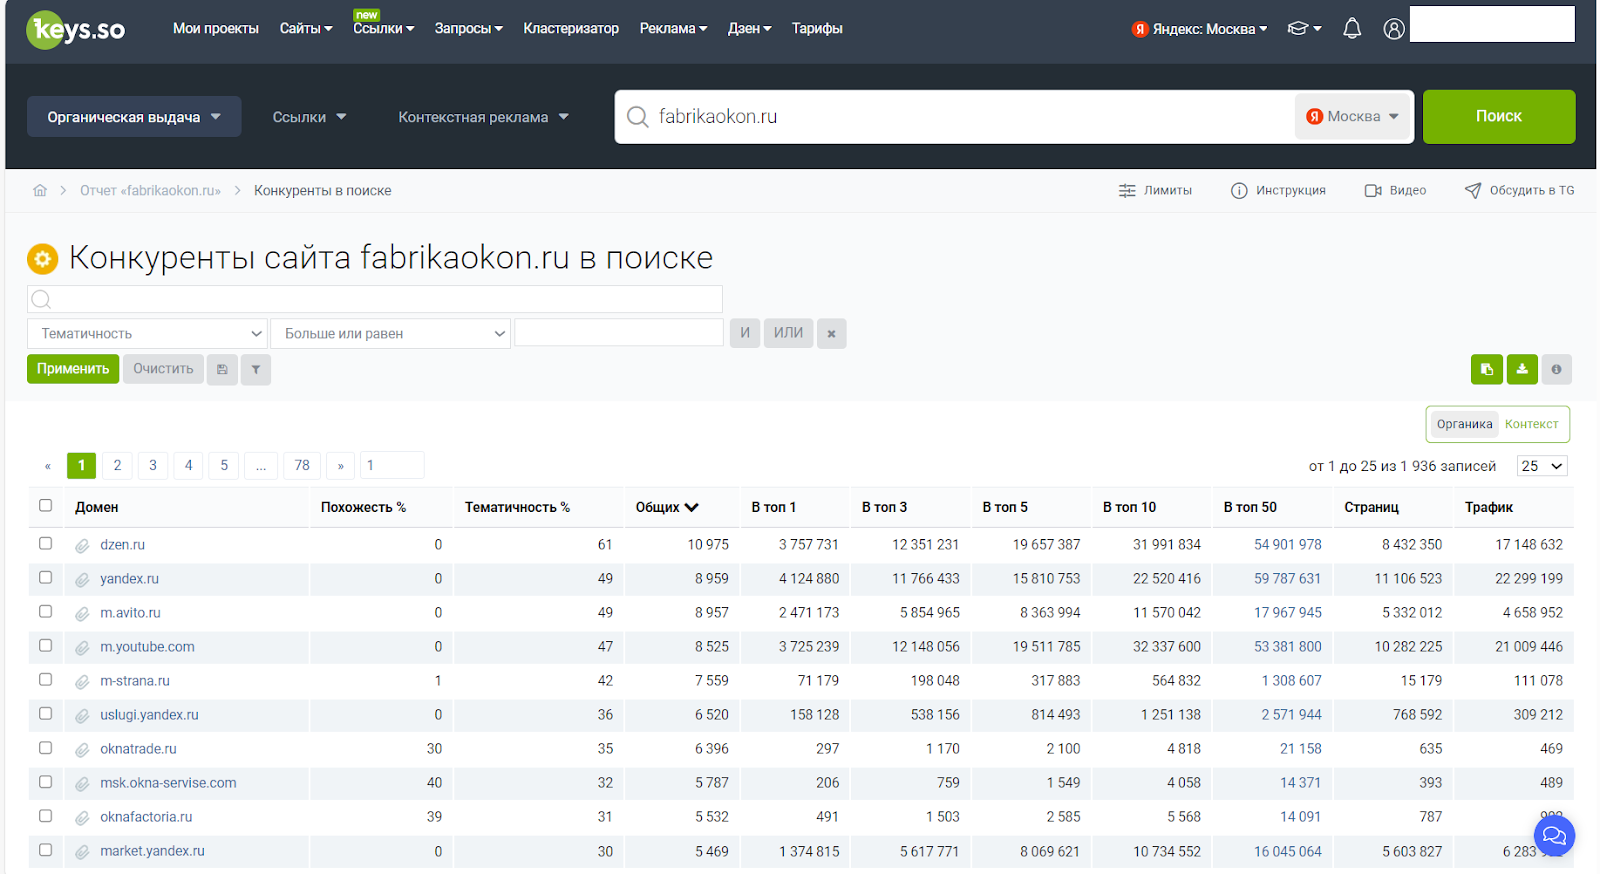Check the m-strana.ru row checkbox
The height and width of the screenshot is (874, 1600).
45,679
